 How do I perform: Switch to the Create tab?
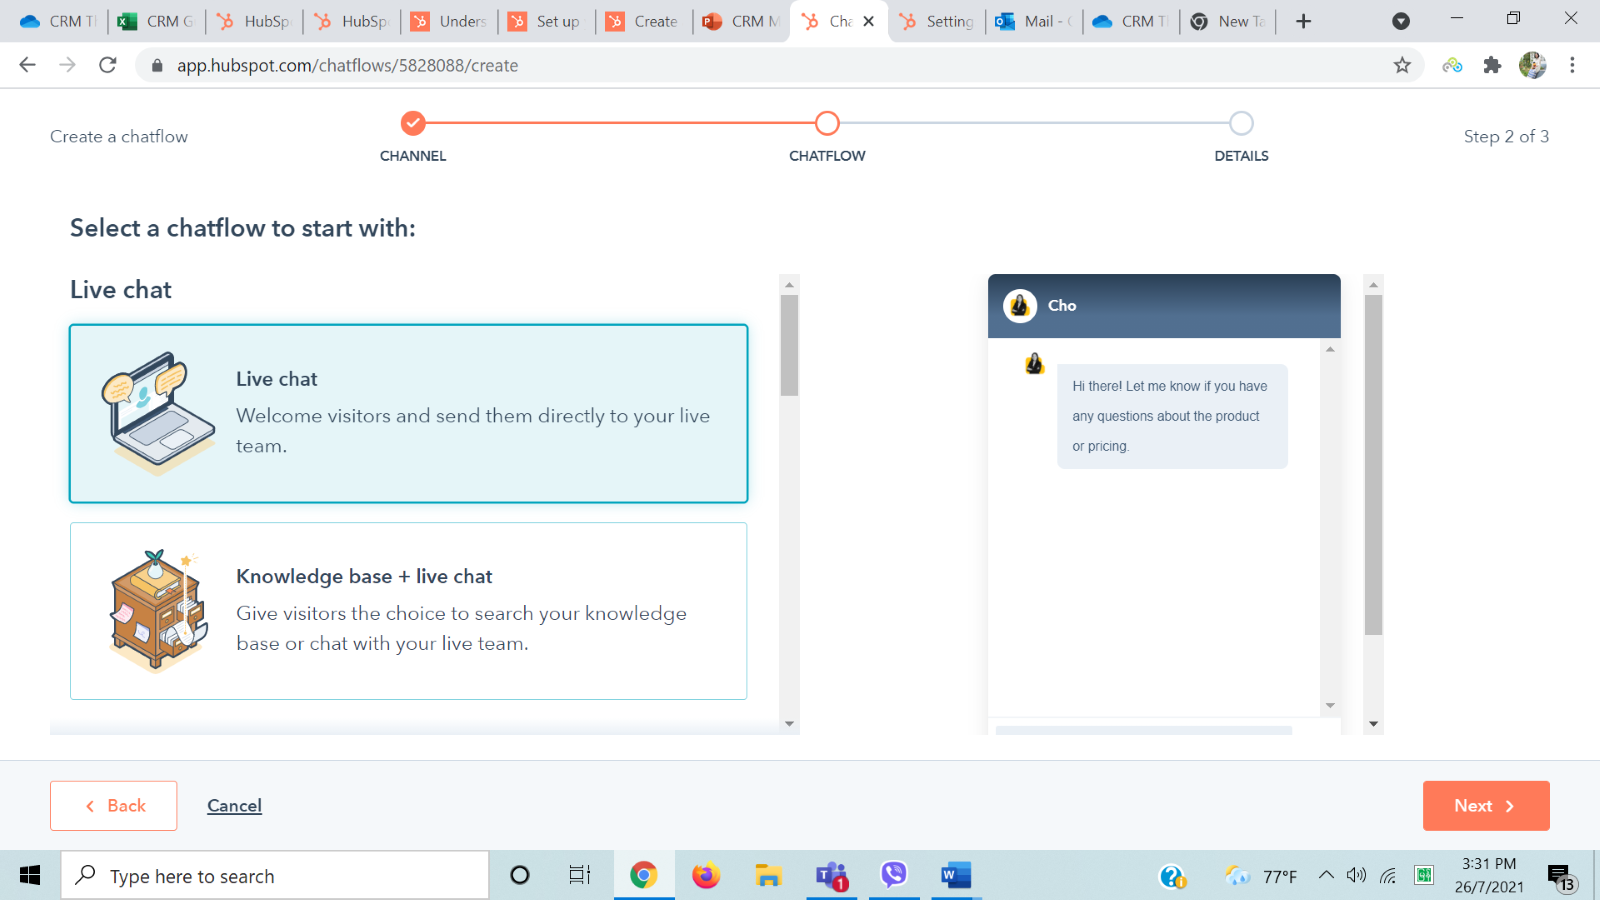point(643,21)
